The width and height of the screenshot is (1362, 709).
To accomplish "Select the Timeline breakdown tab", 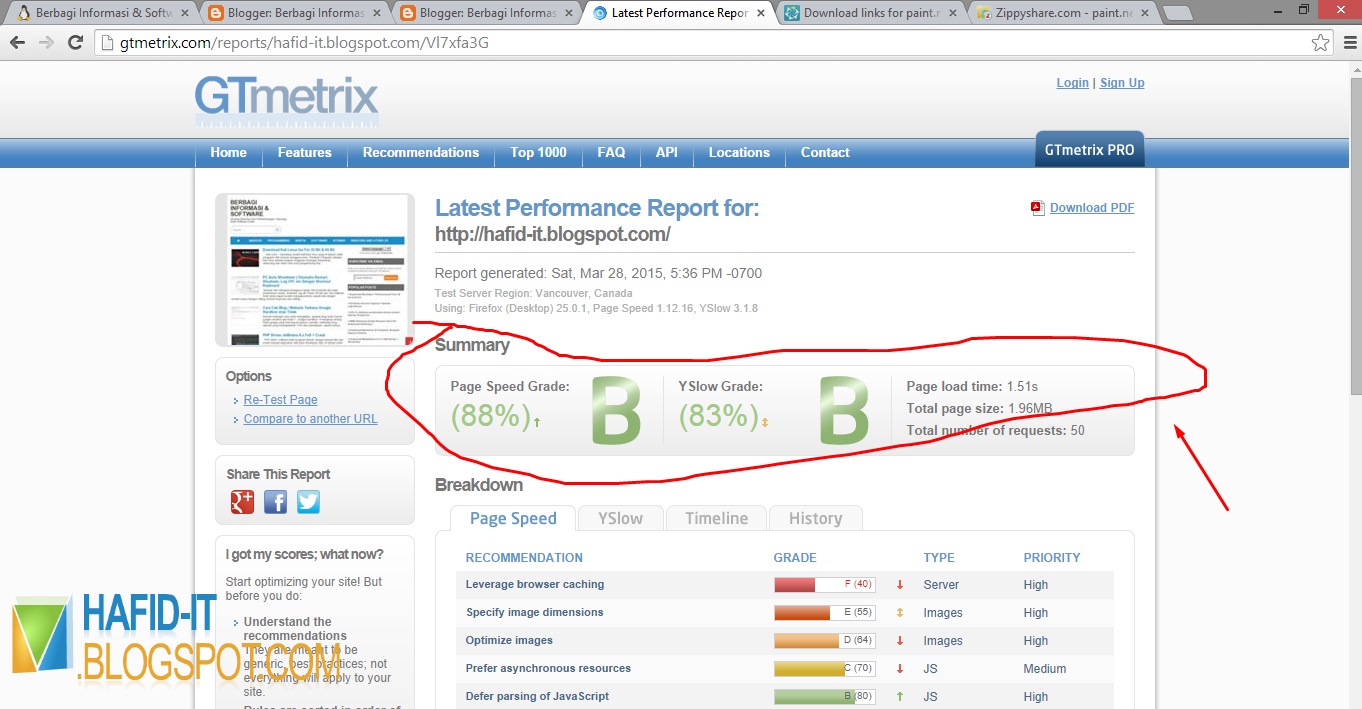I will pos(716,518).
